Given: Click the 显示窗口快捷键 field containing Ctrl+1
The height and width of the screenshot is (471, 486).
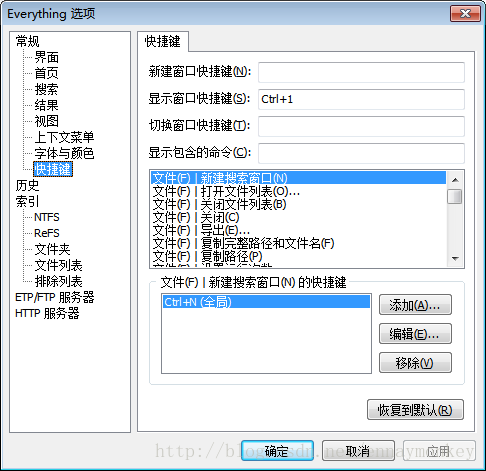Looking at the screenshot, I should click(361, 99).
